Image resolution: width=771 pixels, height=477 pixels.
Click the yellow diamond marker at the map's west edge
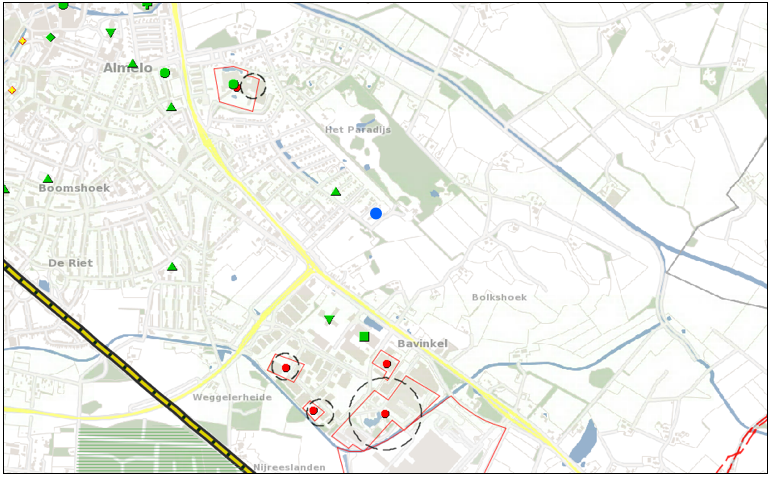[12, 90]
